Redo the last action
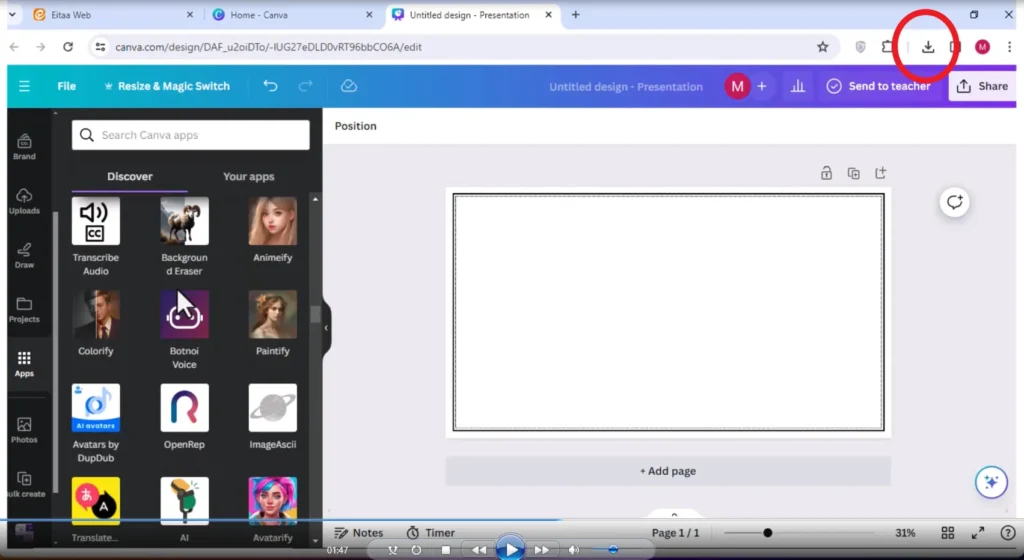The height and width of the screenshot is (560, 1024). [305, 86]
